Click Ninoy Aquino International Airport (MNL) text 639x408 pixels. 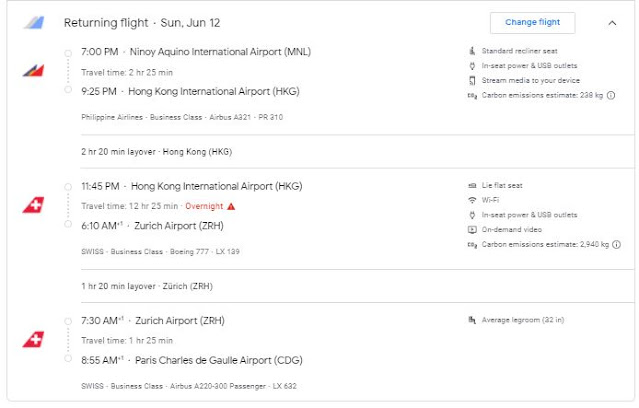click(x=220, y=52)
